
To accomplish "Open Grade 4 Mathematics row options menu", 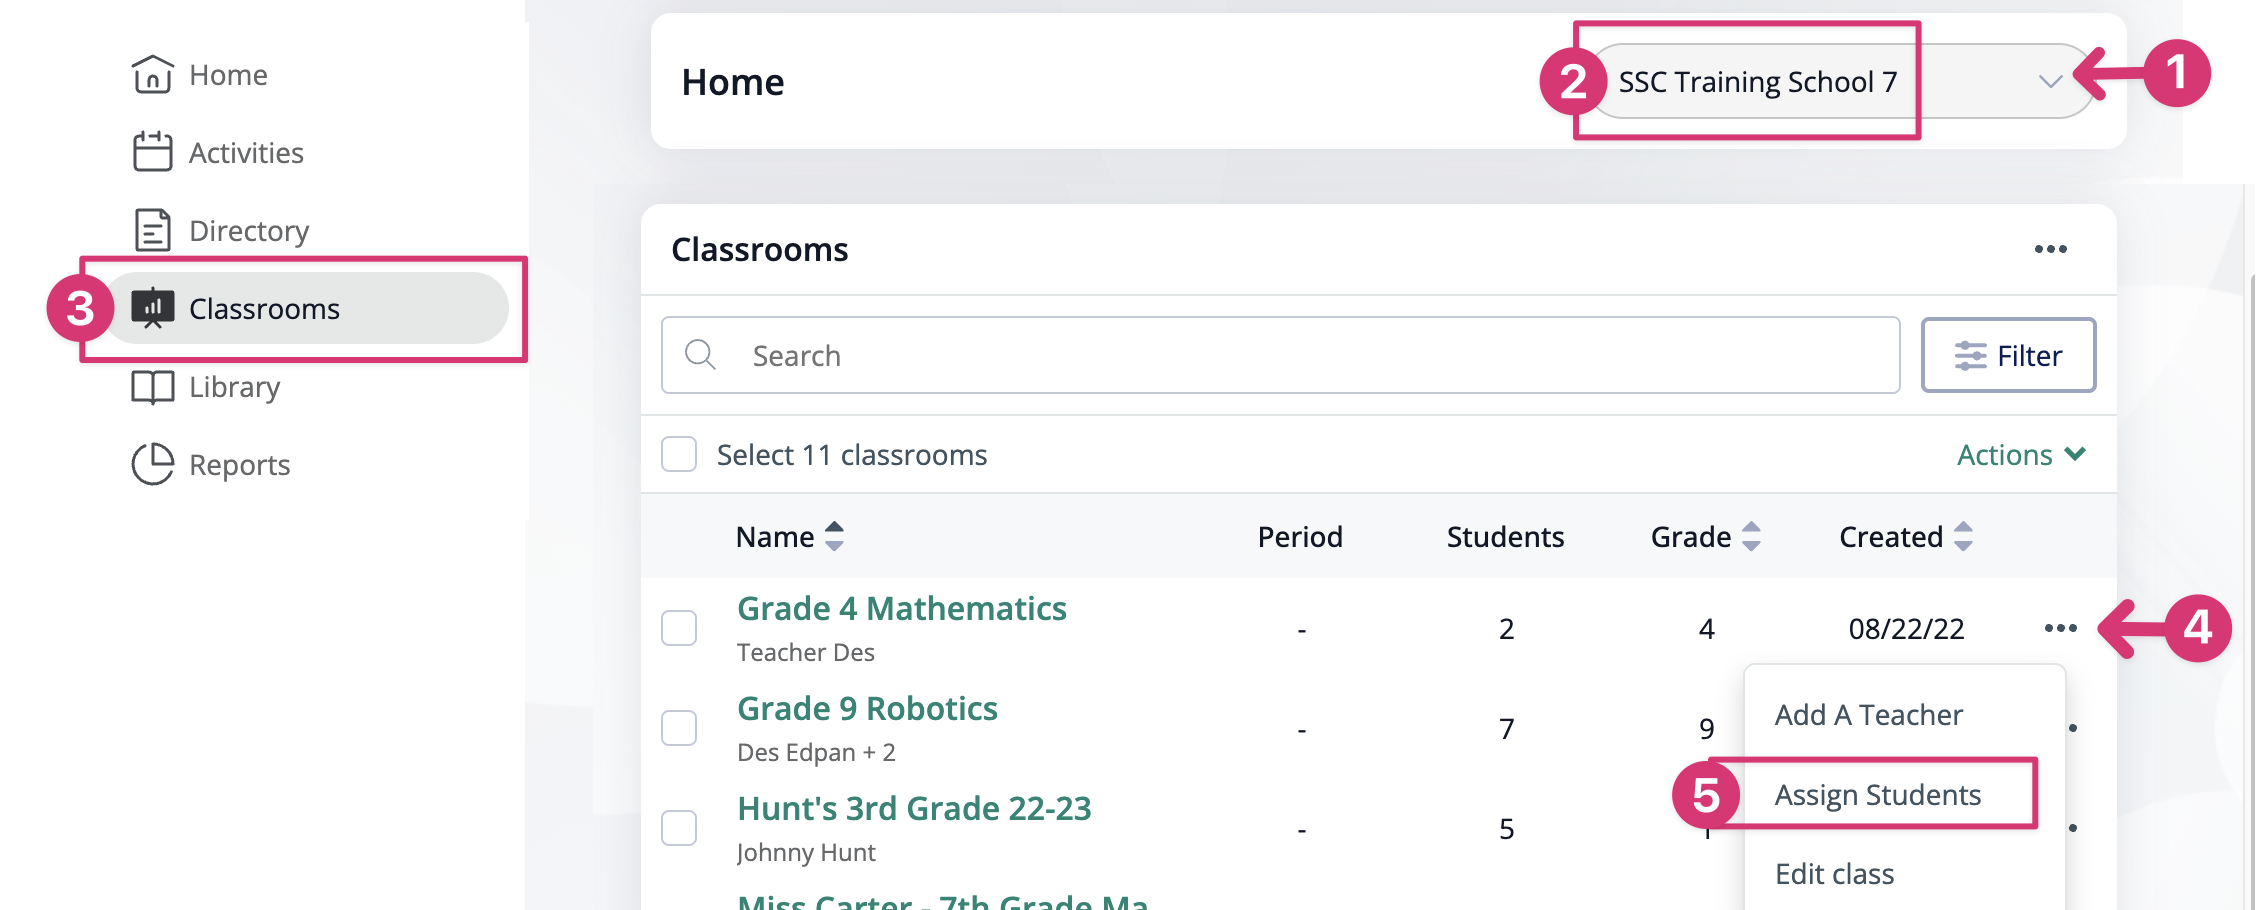I will 2060,628.
